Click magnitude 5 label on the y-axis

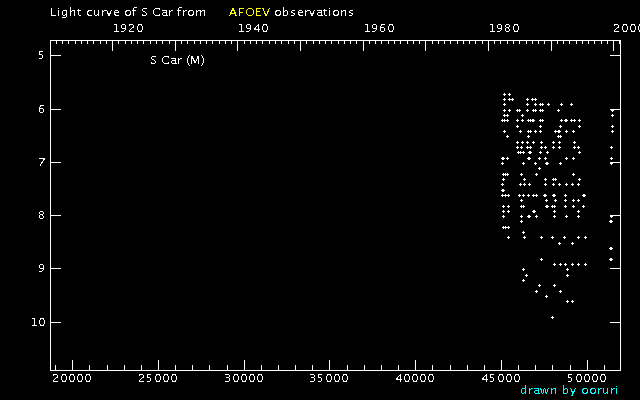[x=40, y=56]
